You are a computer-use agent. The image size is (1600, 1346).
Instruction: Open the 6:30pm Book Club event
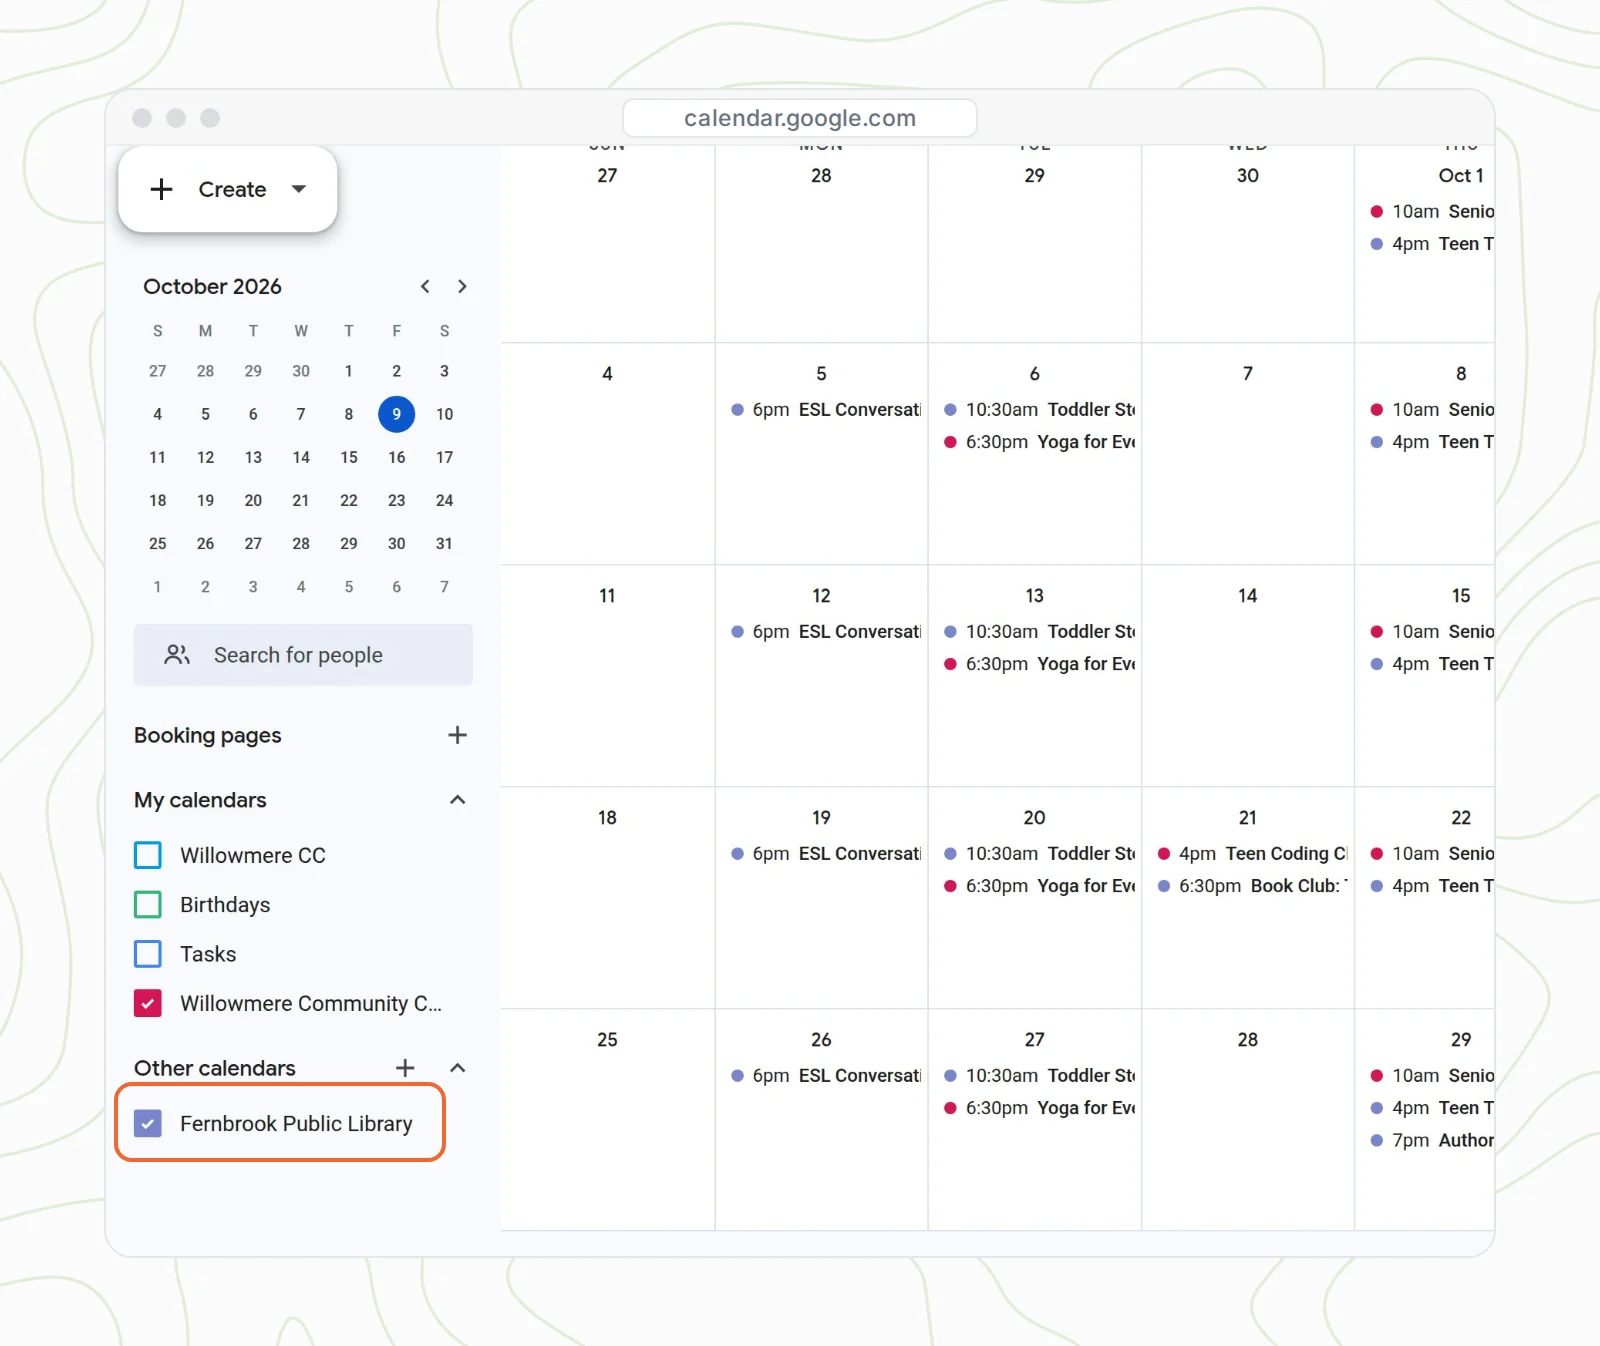click(x=1252, y=886)
